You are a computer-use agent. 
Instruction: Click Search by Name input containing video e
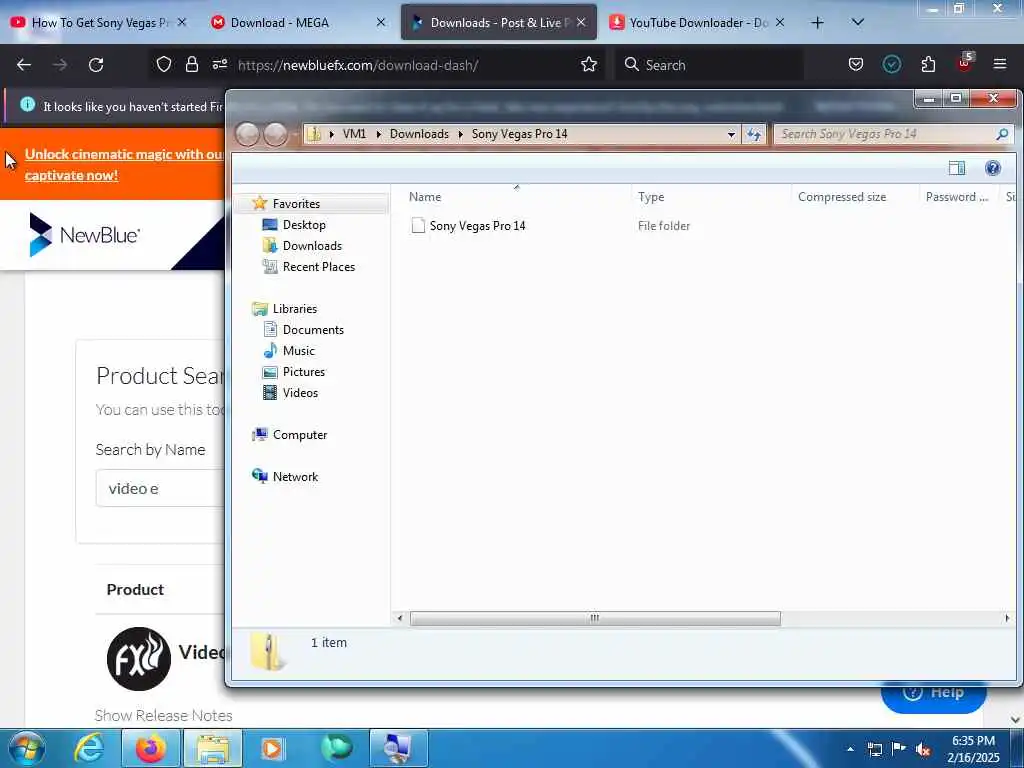(160, 488)
